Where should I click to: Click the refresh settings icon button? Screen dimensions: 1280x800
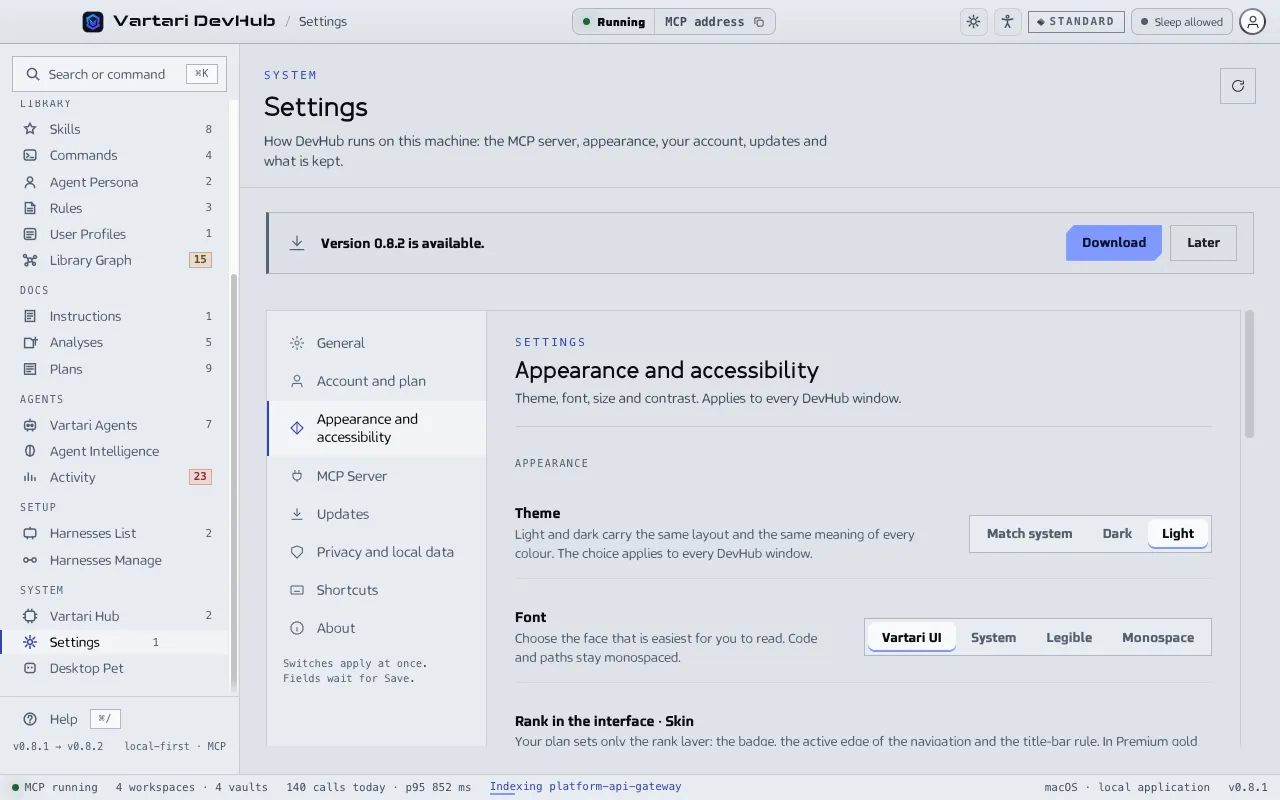pyautogui.click(x=1238, y=86)
